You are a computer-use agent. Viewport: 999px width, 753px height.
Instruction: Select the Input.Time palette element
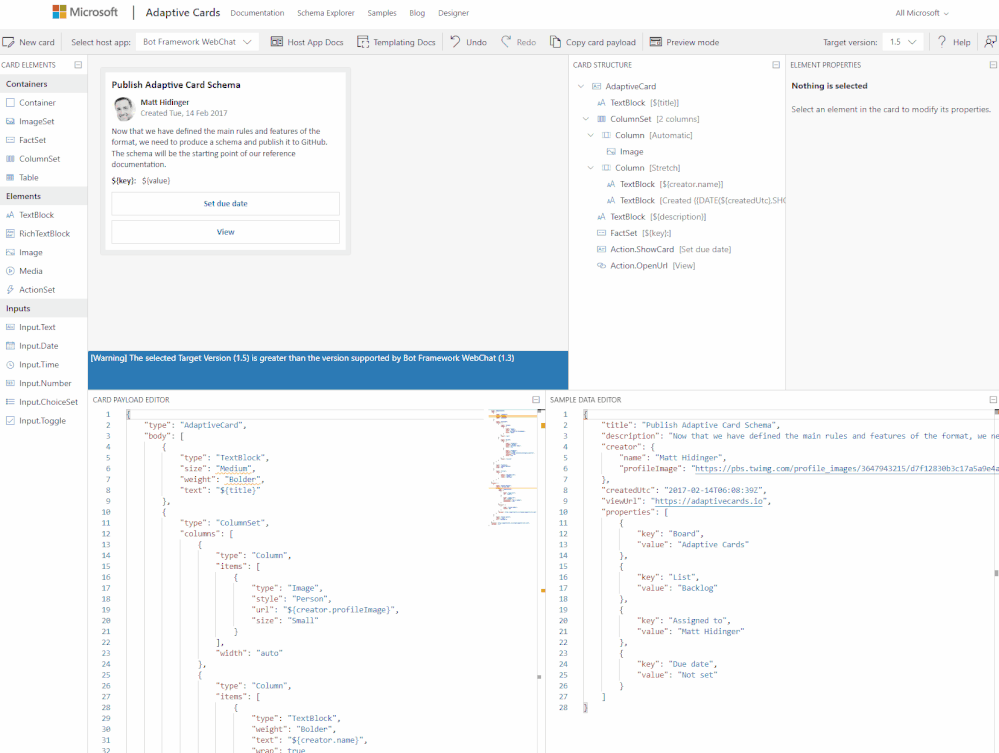43,364
